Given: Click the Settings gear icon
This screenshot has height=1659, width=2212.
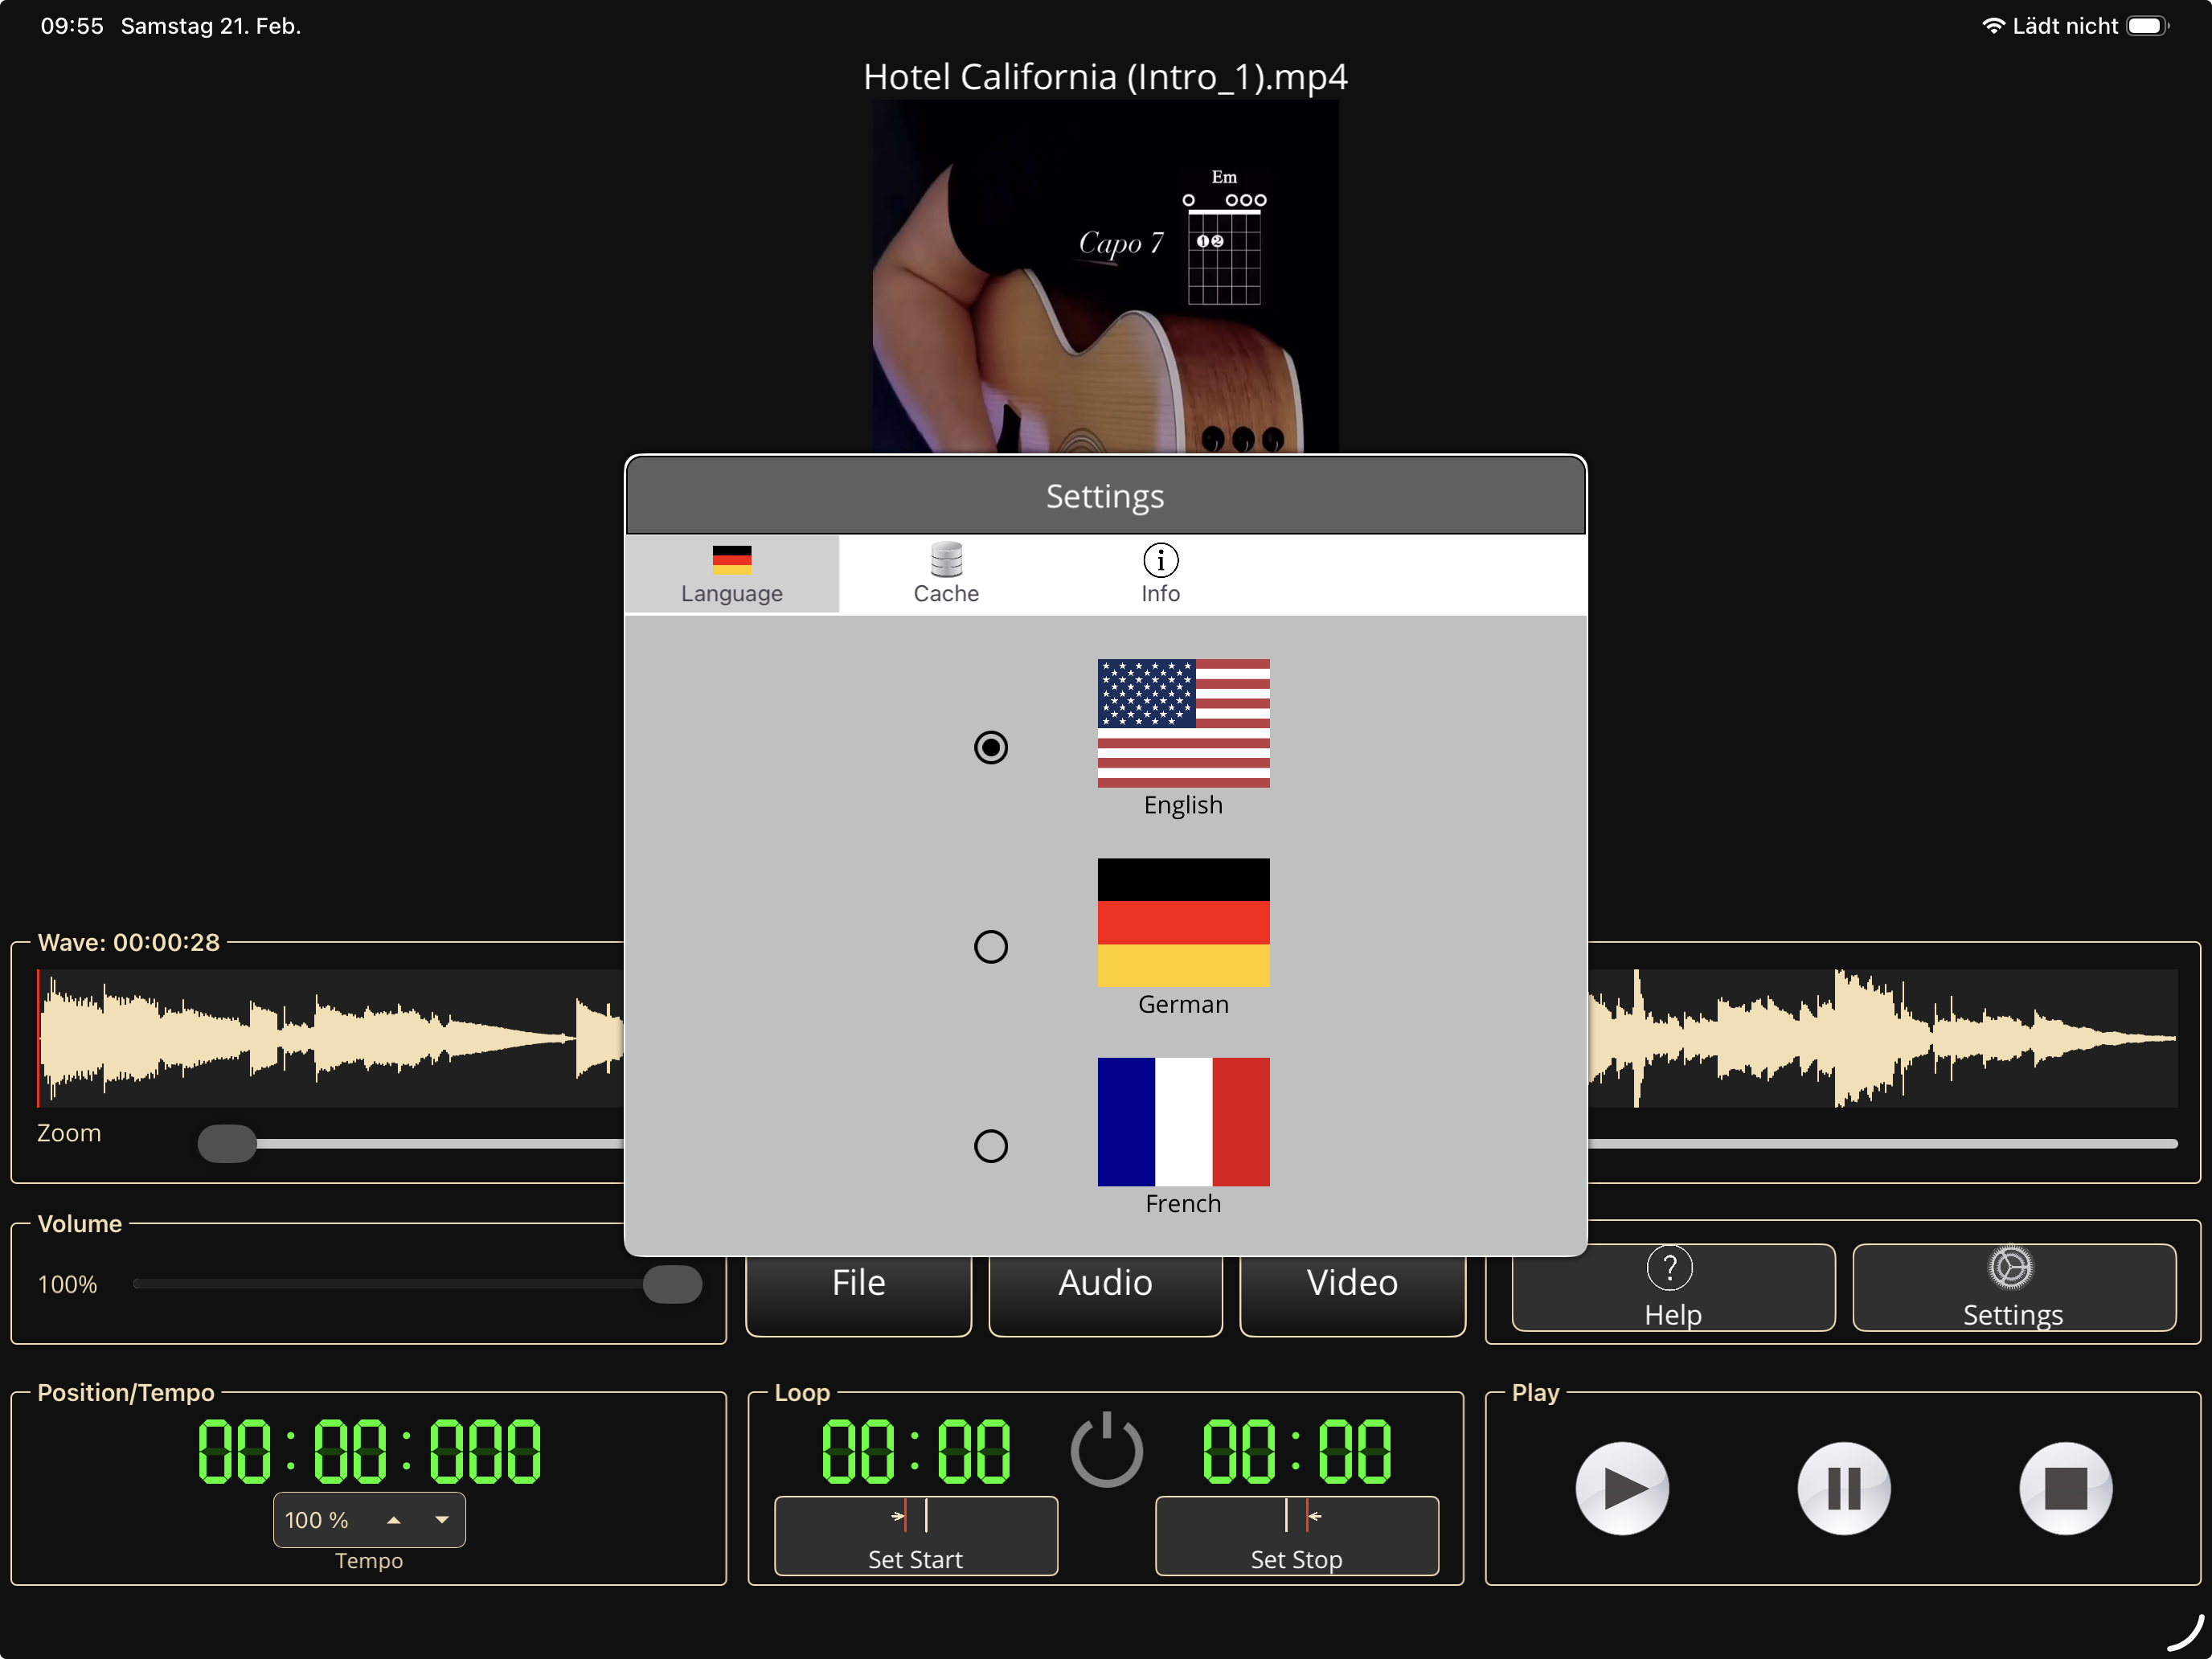Looking at the screenshot, I should [2011, 1268].
